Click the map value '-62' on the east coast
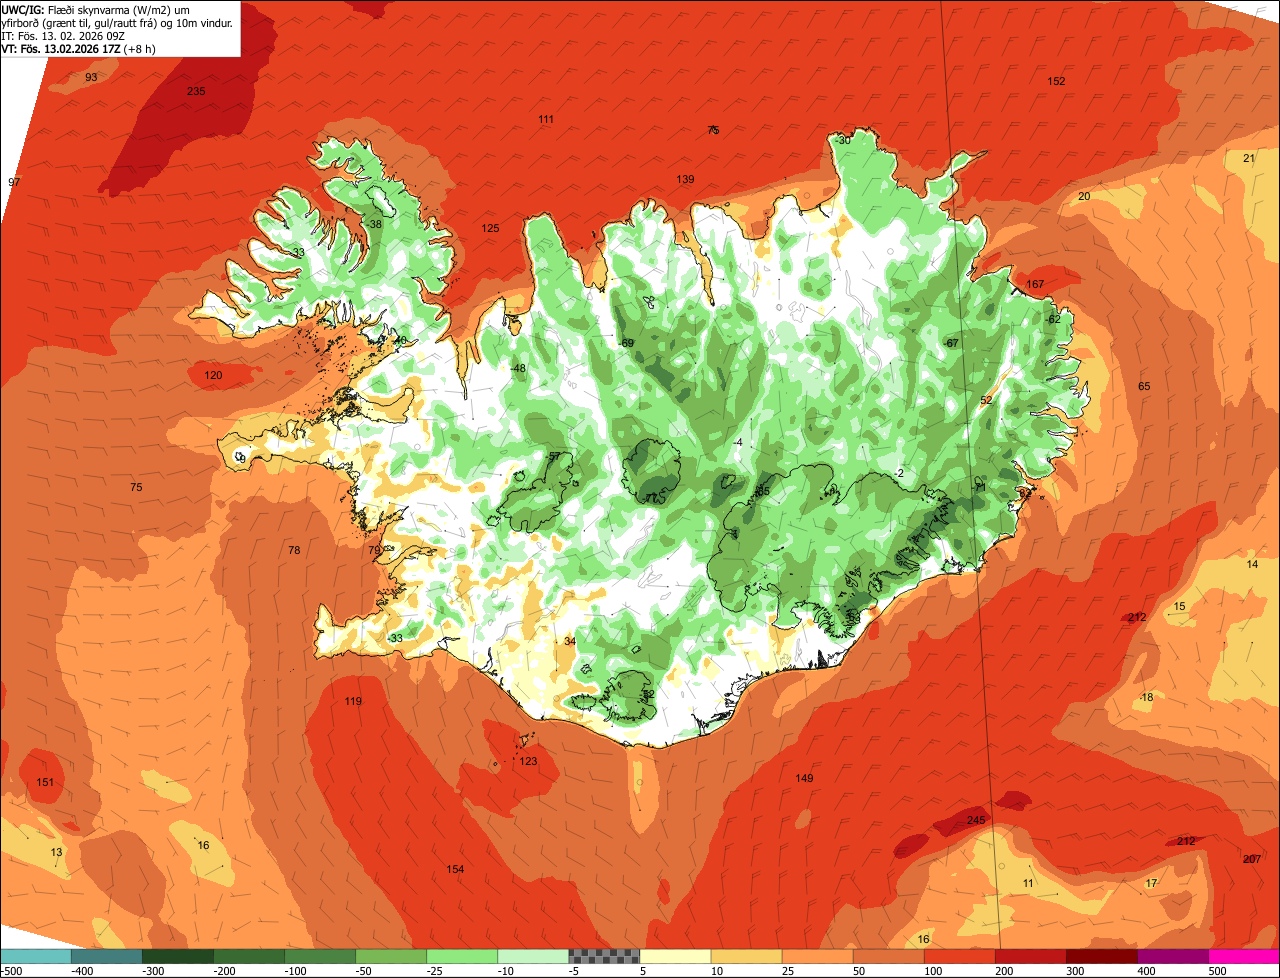Image resolution: width=1280 pixels, height=978 pixels. (x=1053, y=320)
